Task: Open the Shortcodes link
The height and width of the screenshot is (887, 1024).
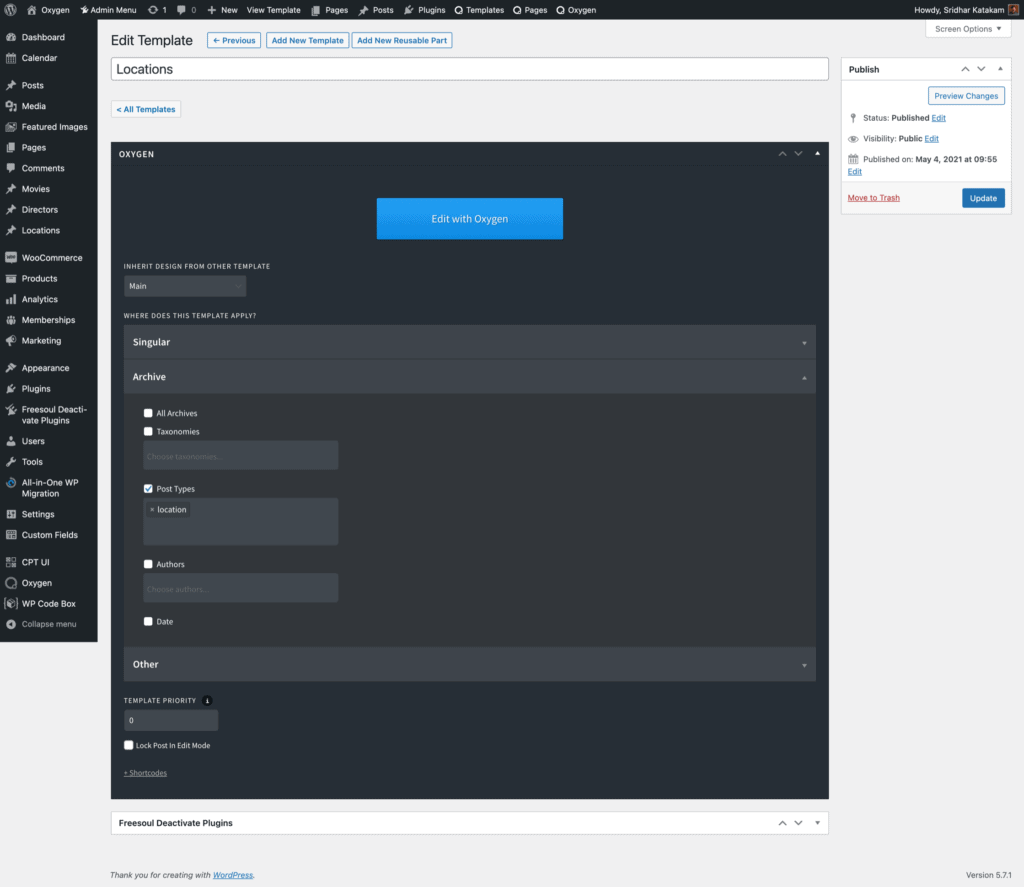Action: tap(145, 773)
